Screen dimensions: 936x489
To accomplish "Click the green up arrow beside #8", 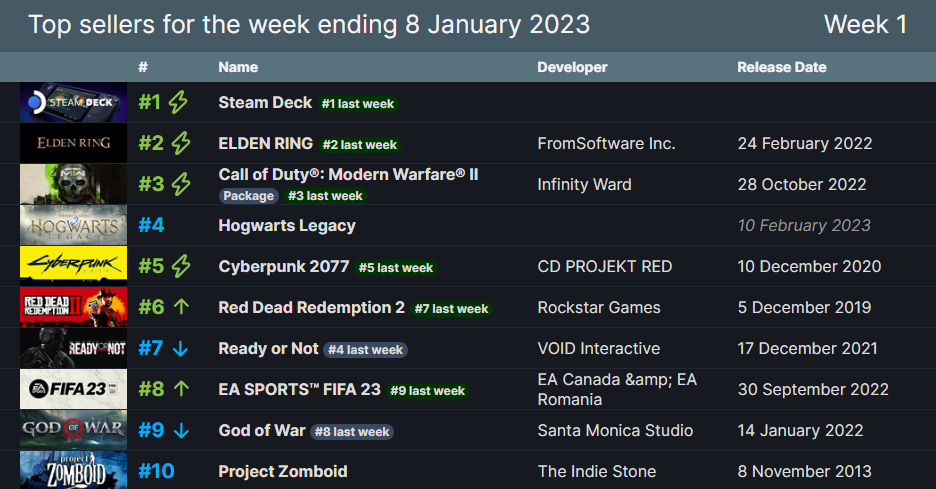I will click(x=181, y=390).
